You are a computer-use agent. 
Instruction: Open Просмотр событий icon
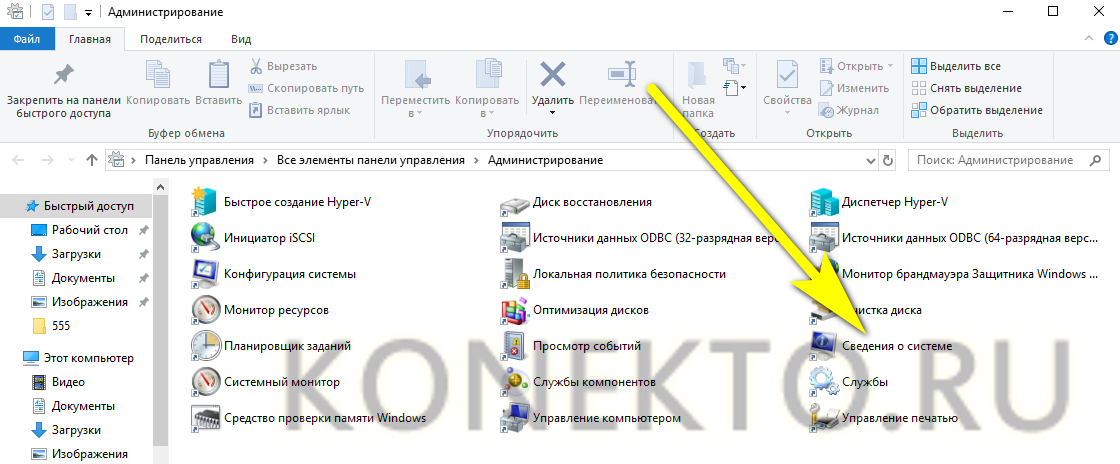pos(514,346)
